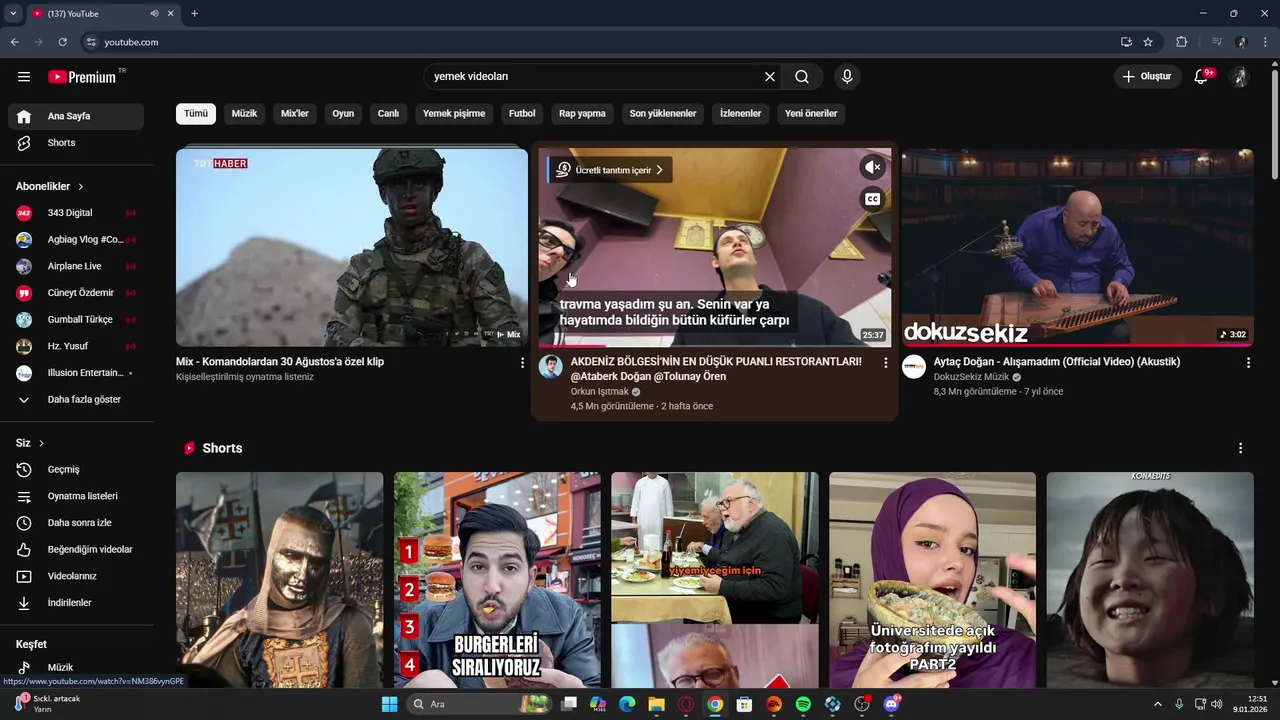This screenshot has height=720, width=1280.
Task: Select the Tümü filter chip
Action: [x=196, y=113]
